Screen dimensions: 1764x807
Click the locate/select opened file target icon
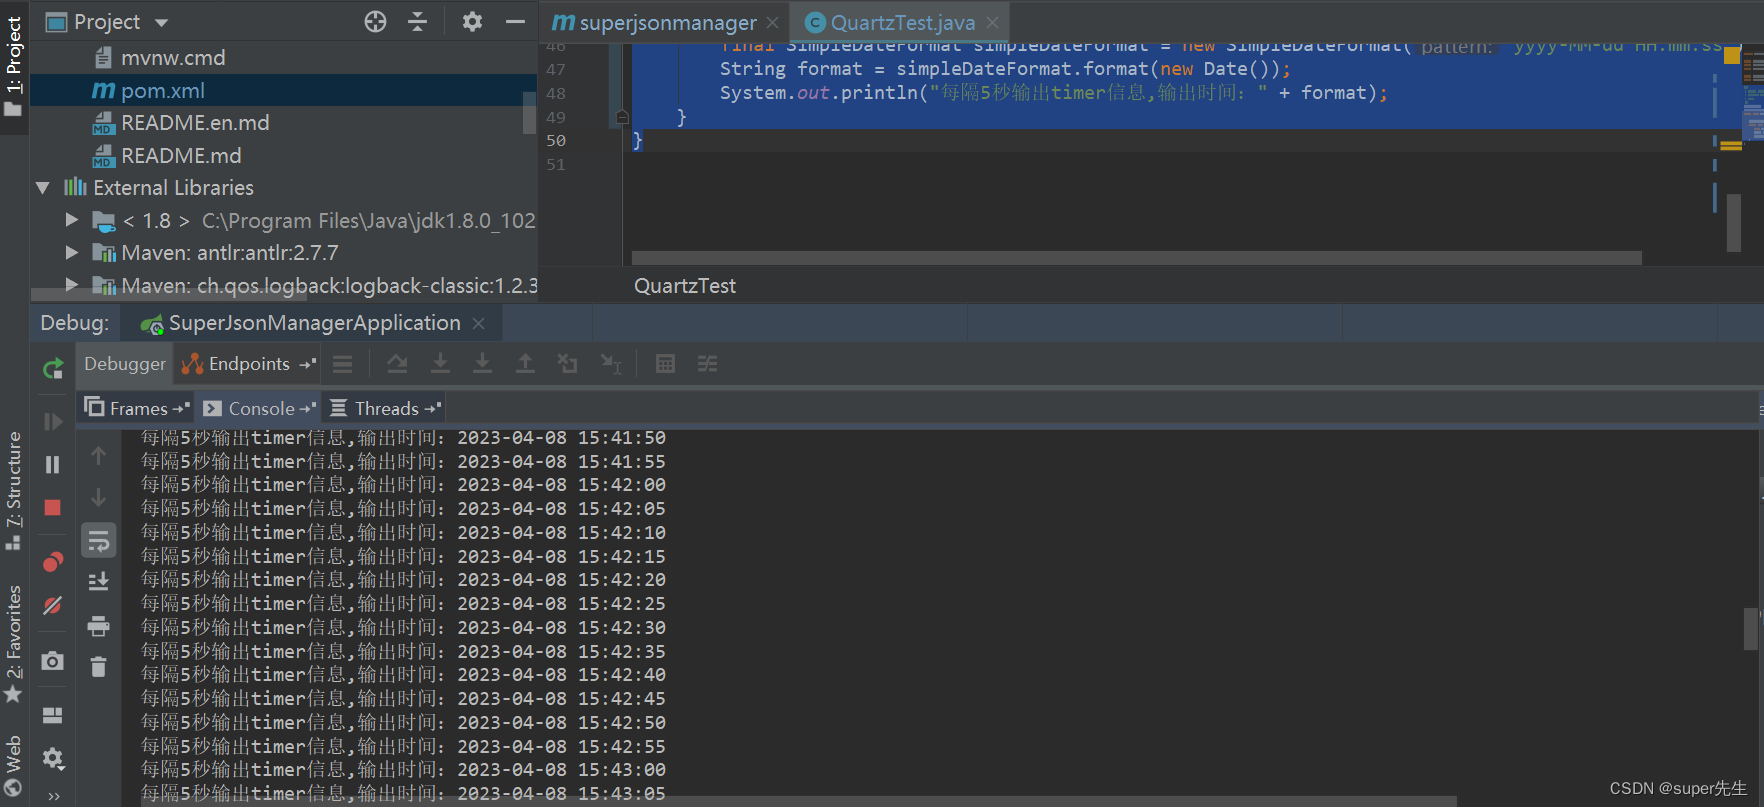point(375,22)
